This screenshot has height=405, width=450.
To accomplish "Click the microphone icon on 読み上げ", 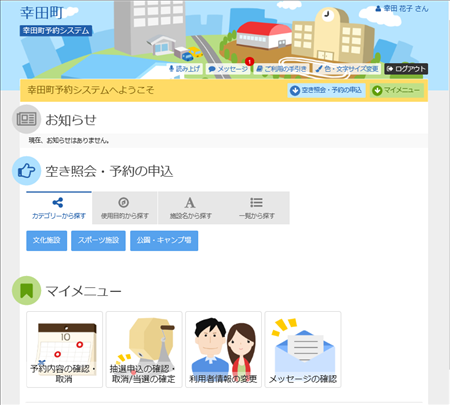I will pos(171,69).
